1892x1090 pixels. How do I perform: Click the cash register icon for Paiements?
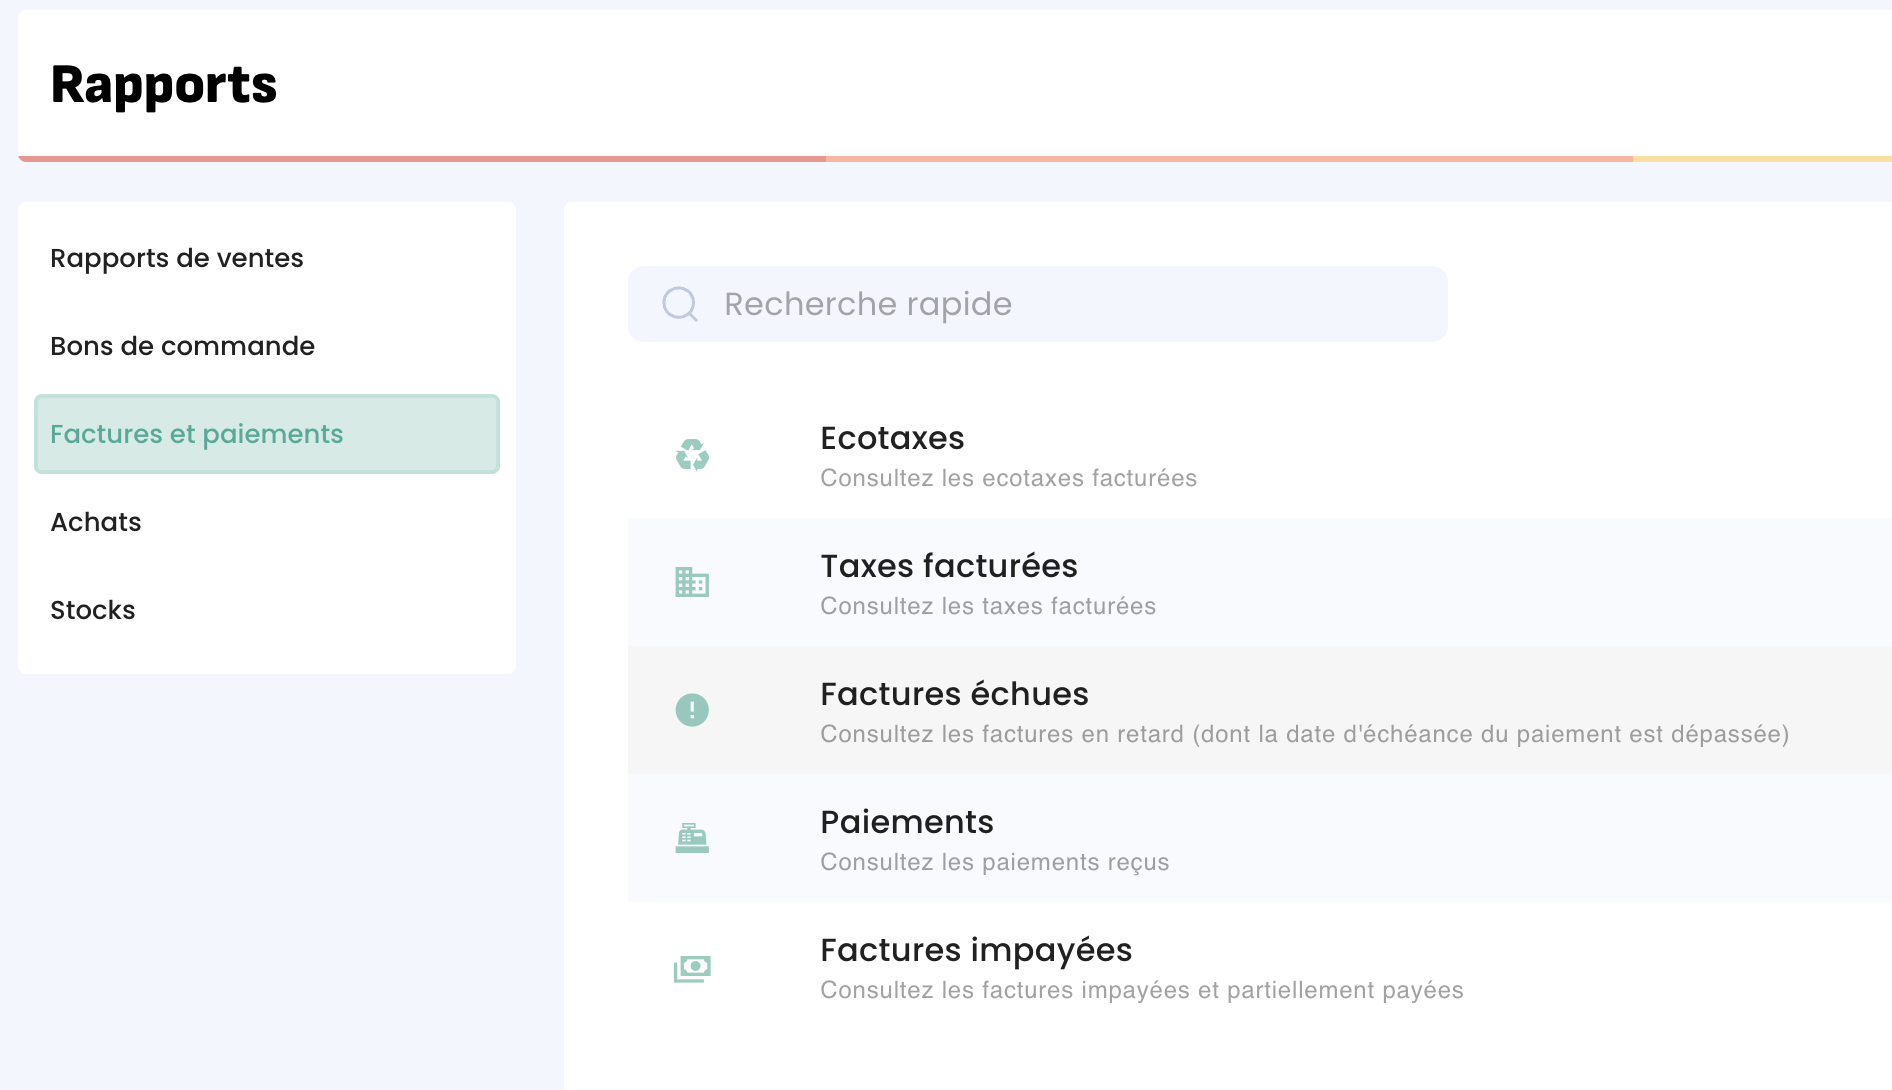pyautogui.click(x=692, y=838)
